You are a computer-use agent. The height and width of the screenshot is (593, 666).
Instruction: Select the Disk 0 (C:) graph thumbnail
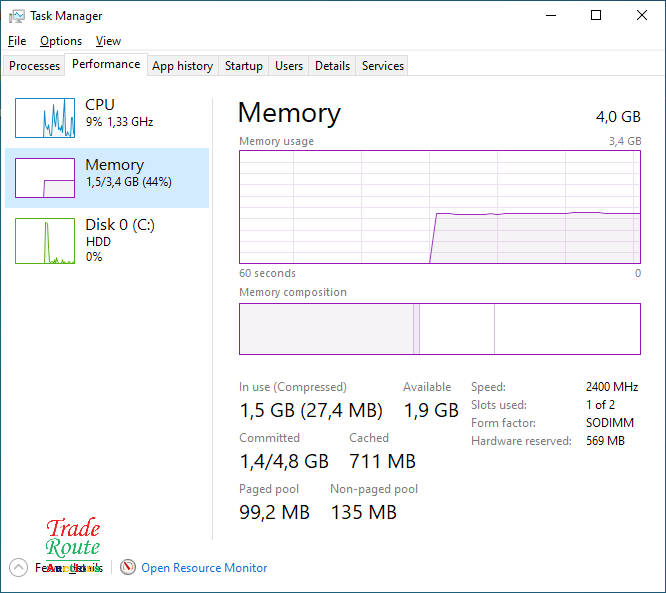45,241
